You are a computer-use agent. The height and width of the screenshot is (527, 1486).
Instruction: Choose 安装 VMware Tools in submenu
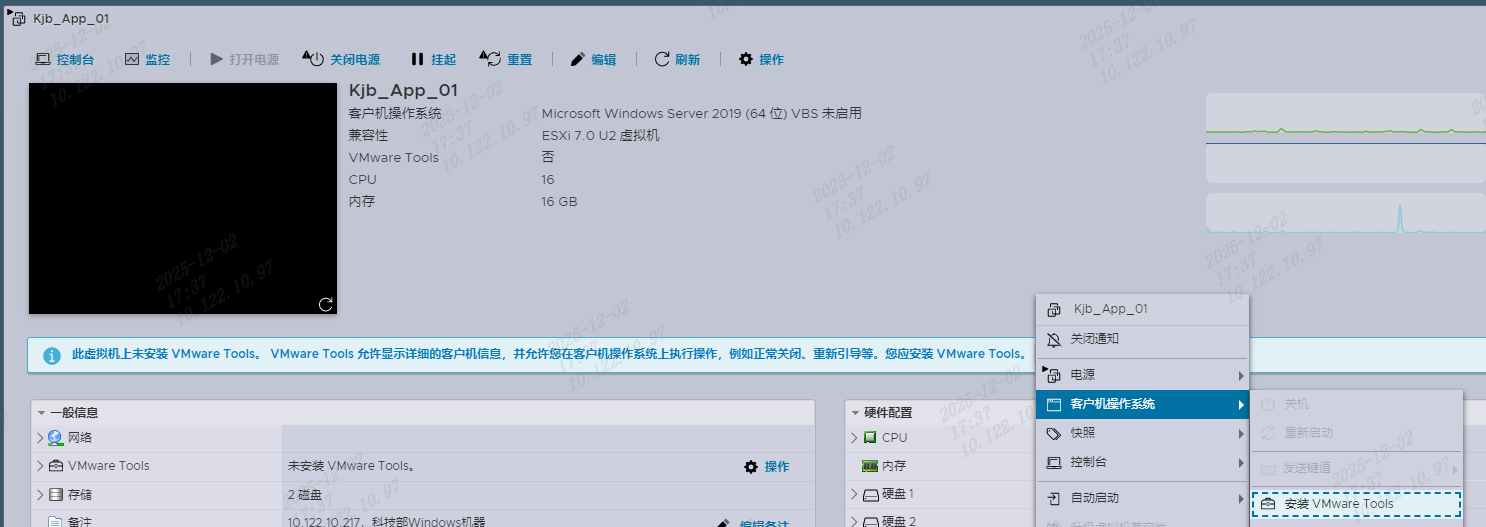(x=1357, y=504)
